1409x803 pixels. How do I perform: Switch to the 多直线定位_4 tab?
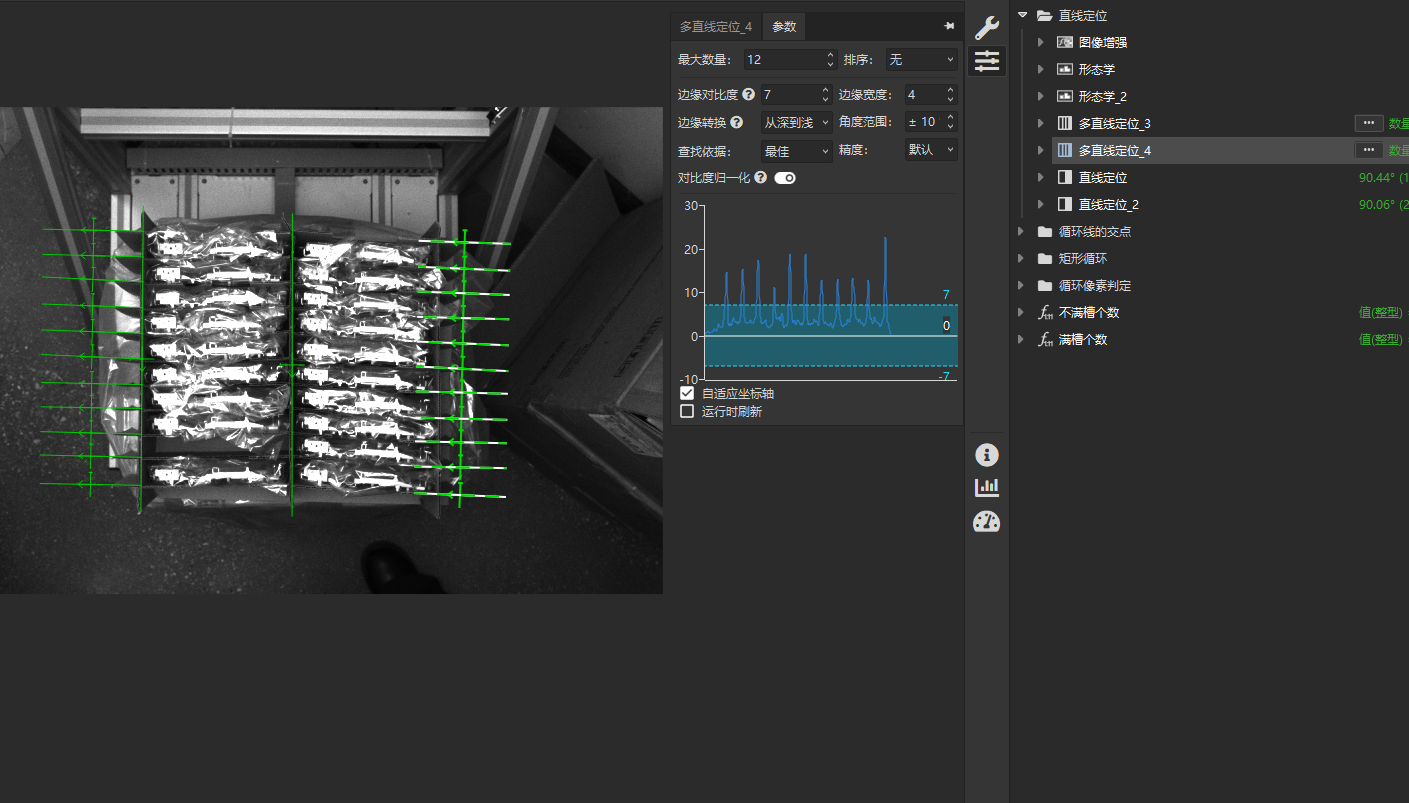(x=715, y=27)
